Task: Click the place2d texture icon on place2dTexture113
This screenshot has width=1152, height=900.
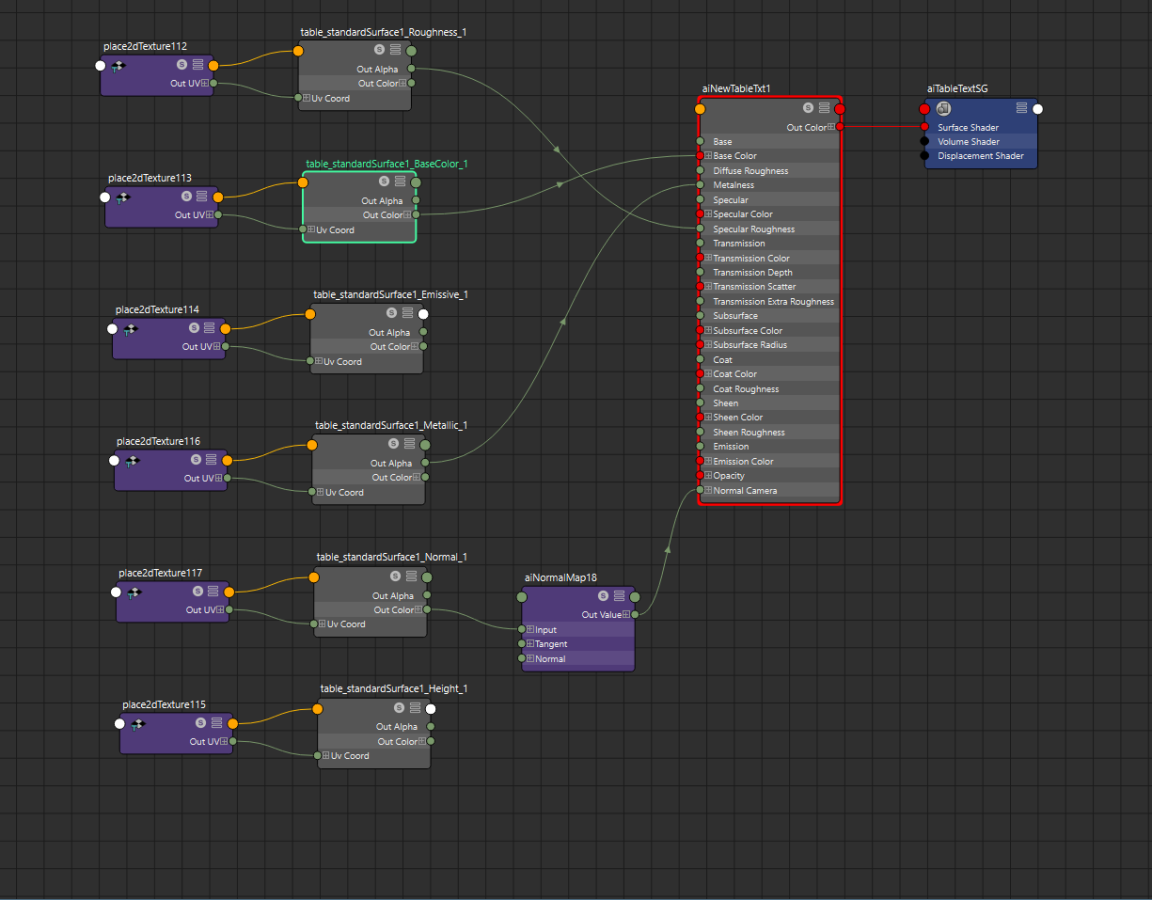Action: pyautogui.click(x=123, y=198)
